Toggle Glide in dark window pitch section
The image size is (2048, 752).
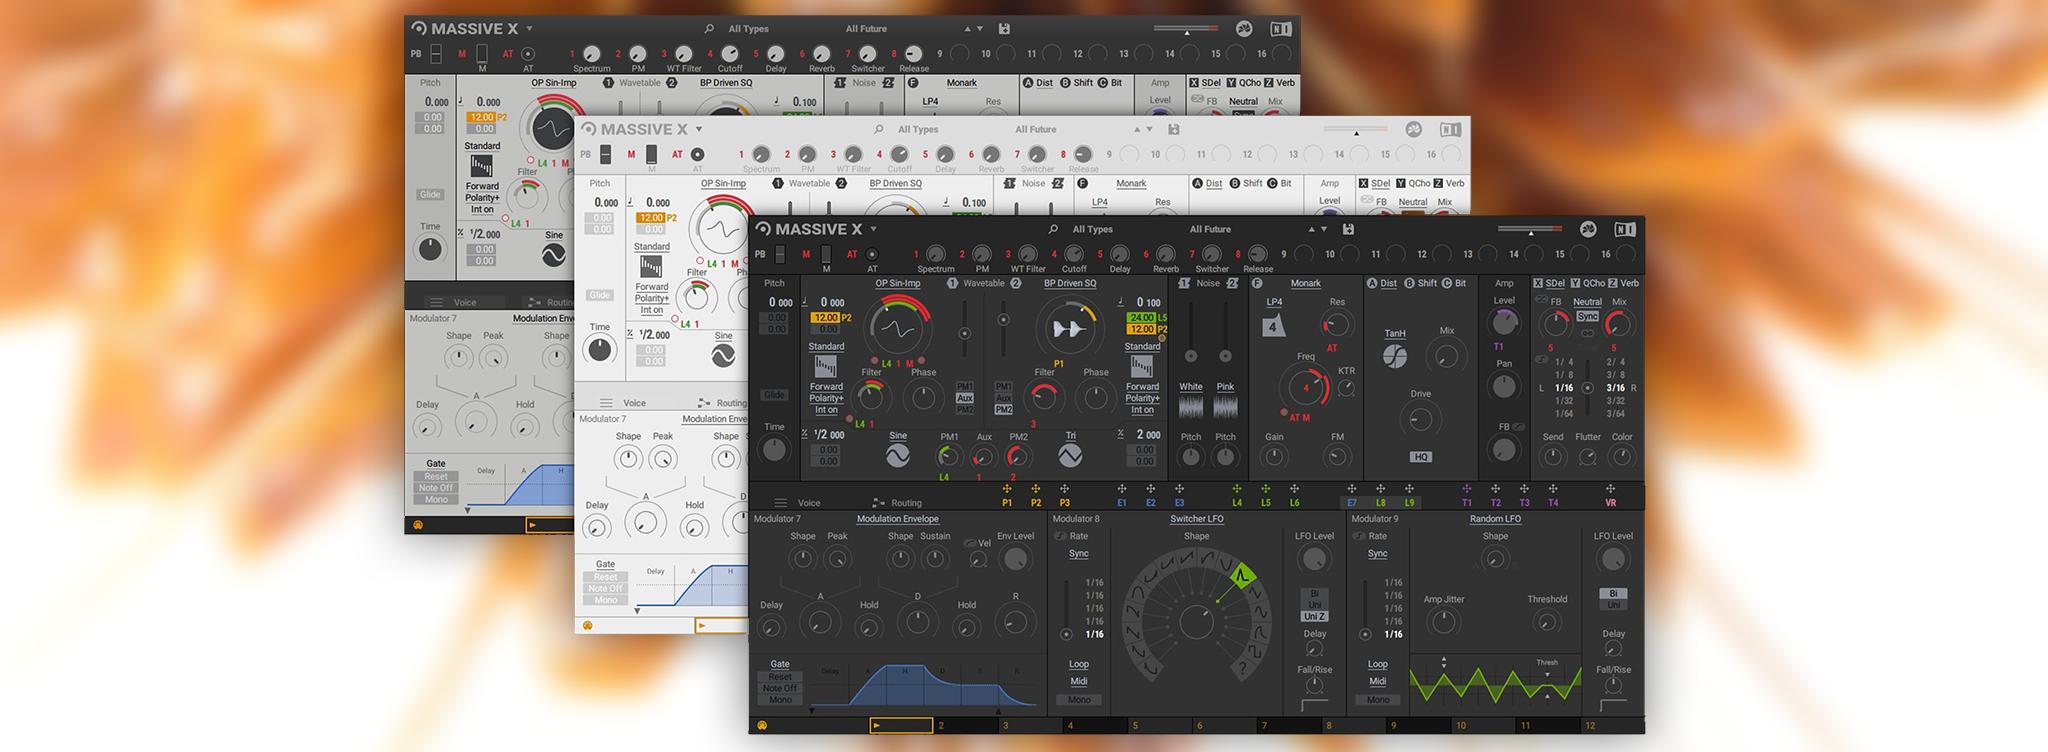[x=775, y=395]
